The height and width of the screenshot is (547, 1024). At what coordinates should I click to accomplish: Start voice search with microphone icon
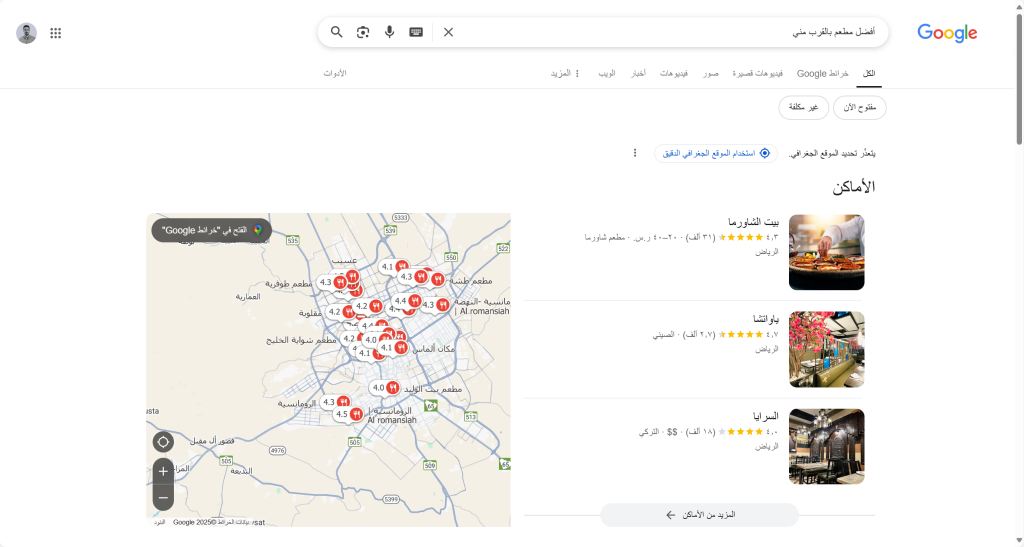pyautogui.click(x=389, y=32)
